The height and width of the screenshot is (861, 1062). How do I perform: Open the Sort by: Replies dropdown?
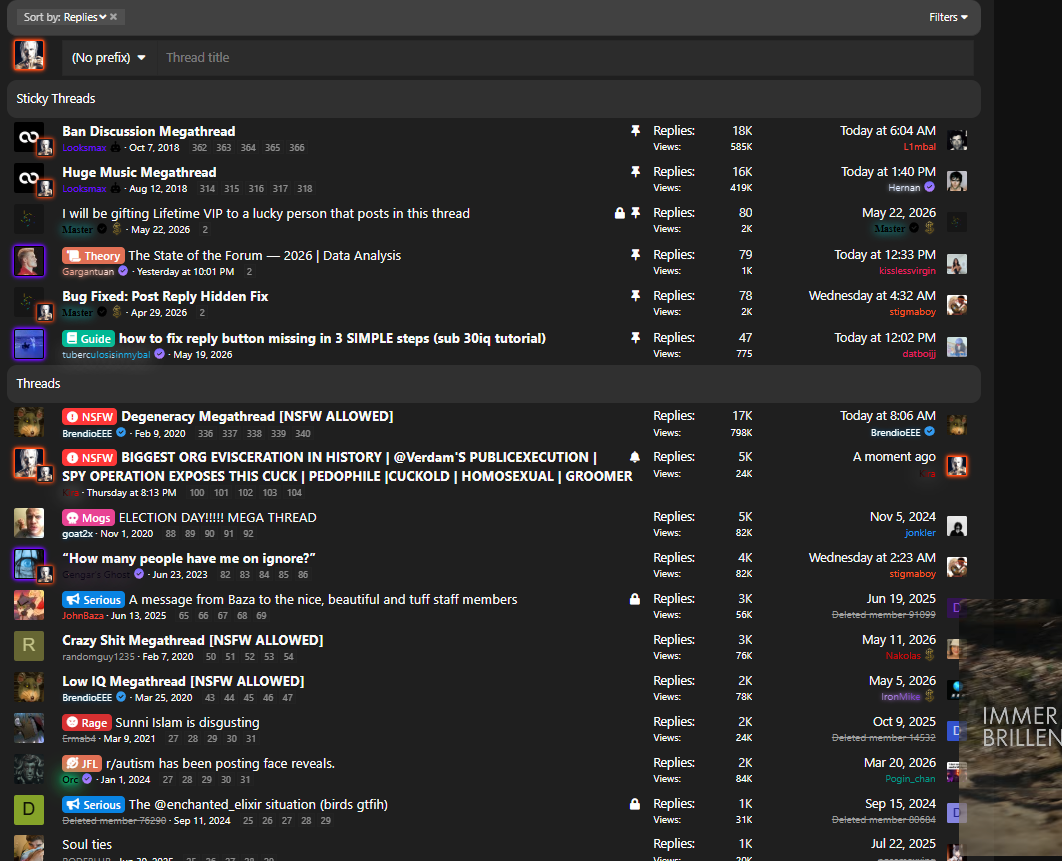pos(64,17)
